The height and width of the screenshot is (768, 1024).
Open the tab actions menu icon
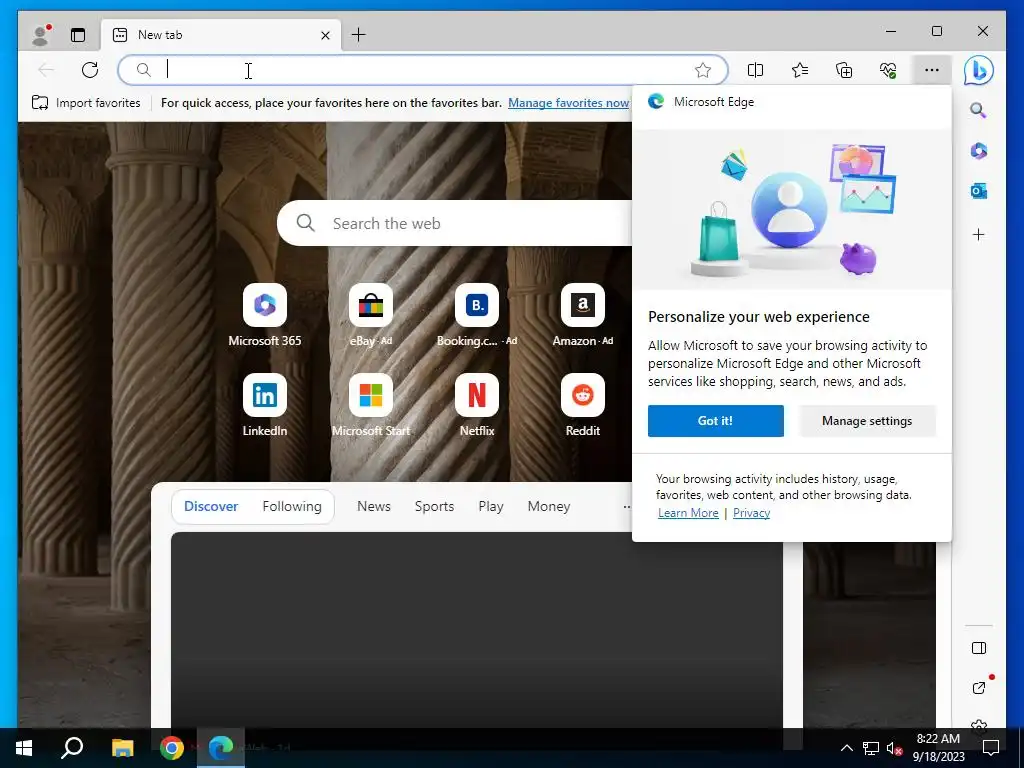click(78, 35)
